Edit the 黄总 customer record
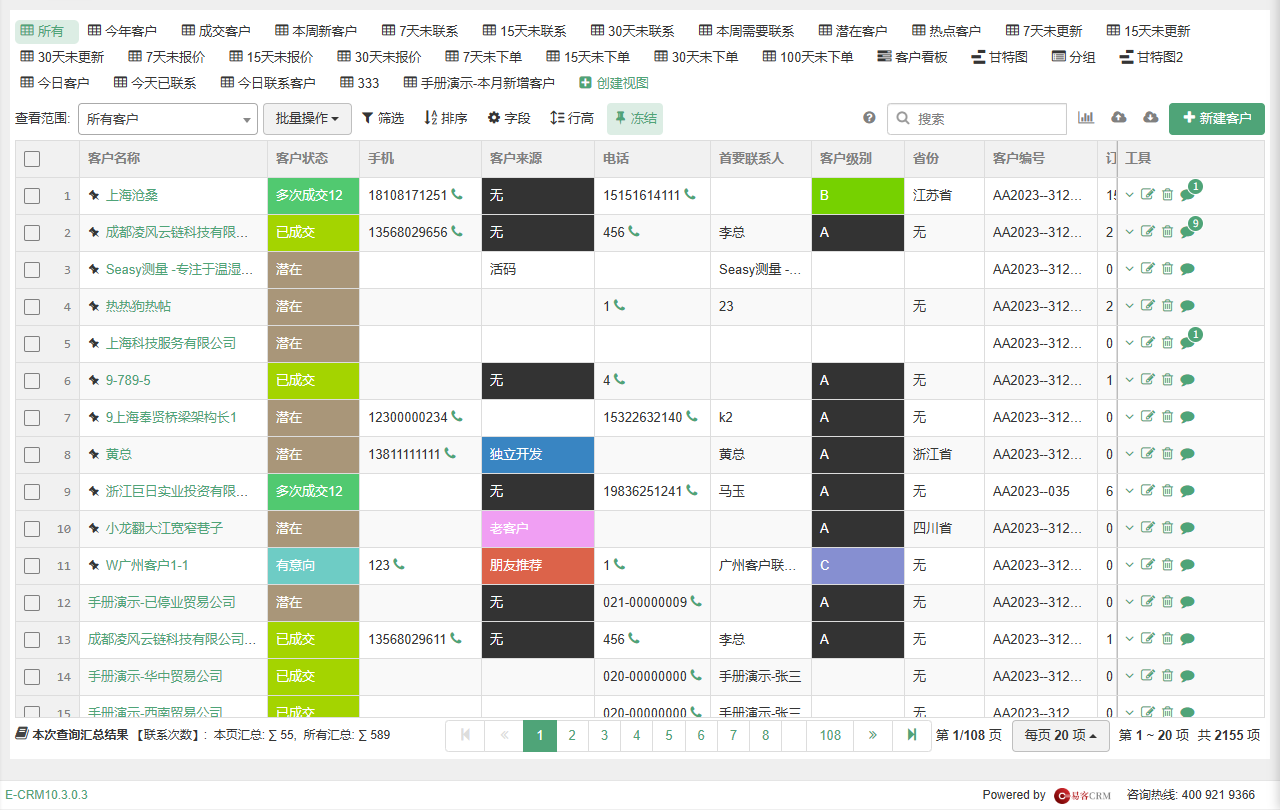 tap(1148, 454)
